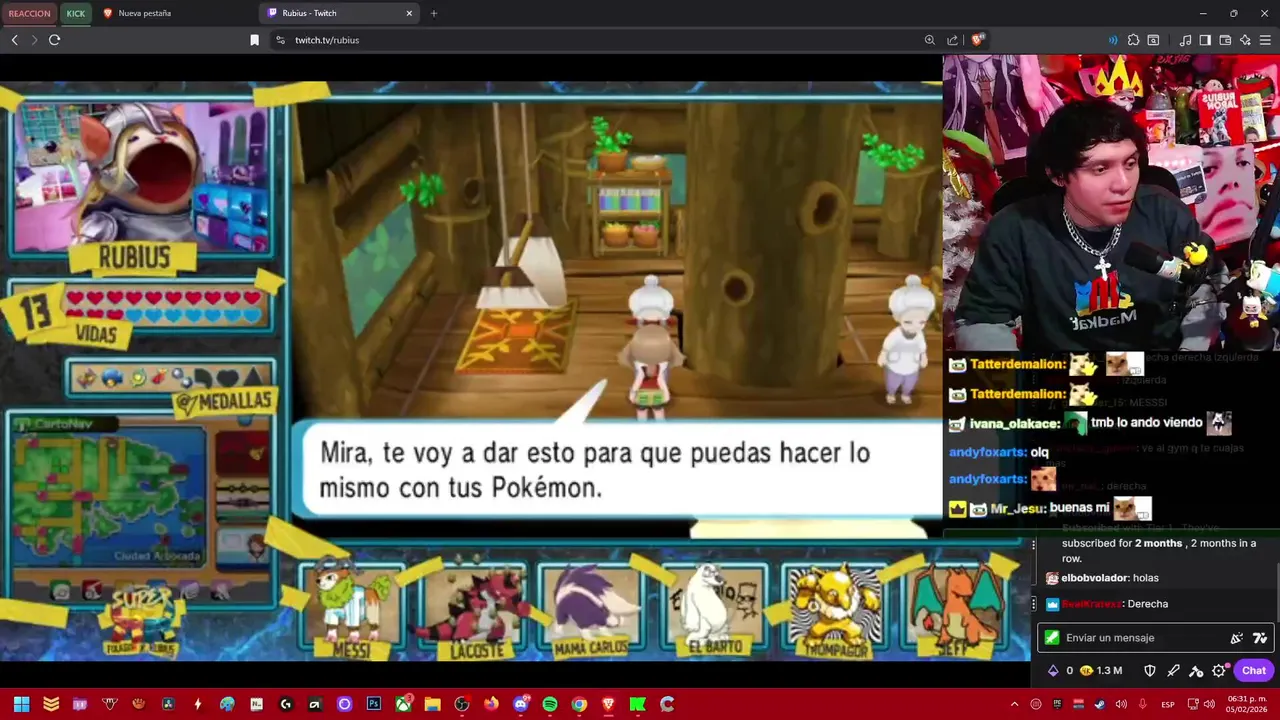Toggle the red microphone tray icon
This screenshot has width=1280, height=720.
1142,705
